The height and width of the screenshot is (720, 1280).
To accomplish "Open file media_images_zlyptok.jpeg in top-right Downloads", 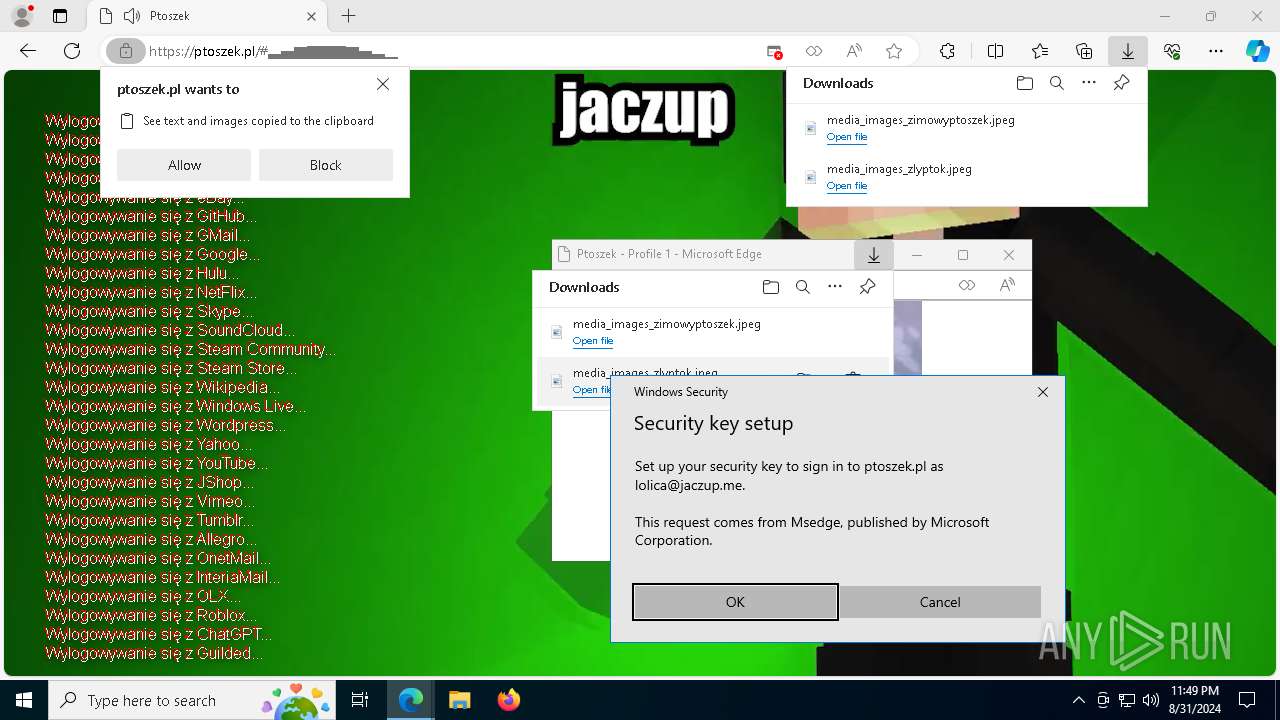I will [x=847, y=186].
